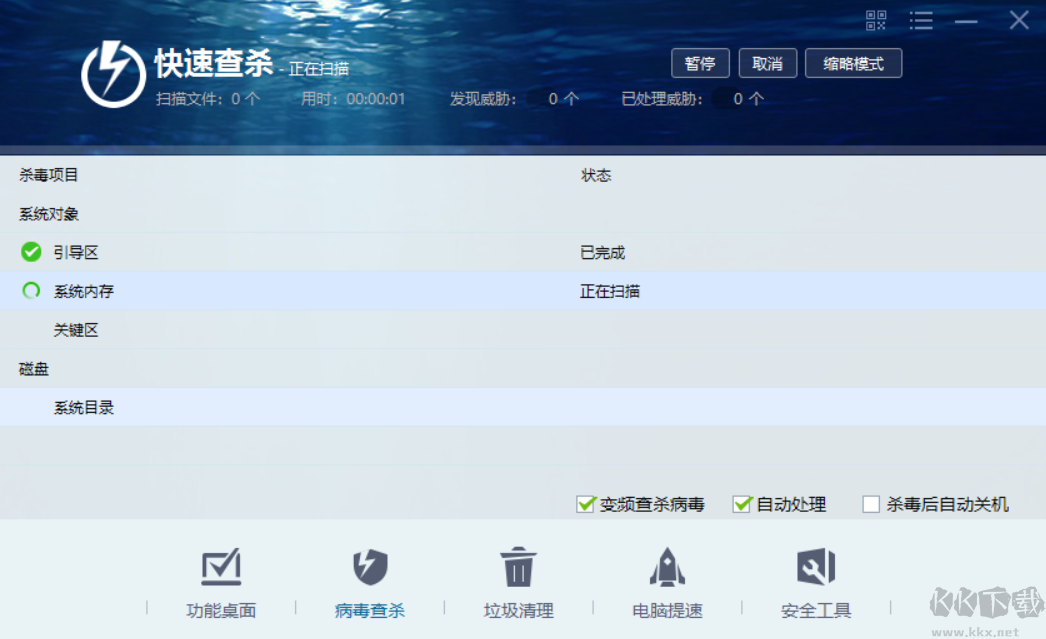Select the 系统内存 row label
The width and height of the screenshot is (1046, 639).
pos(83,291)
